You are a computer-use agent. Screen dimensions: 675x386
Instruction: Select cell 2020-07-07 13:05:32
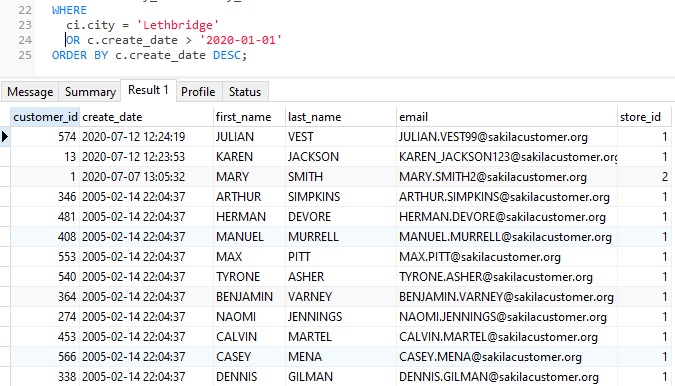[x=146, y=177]
